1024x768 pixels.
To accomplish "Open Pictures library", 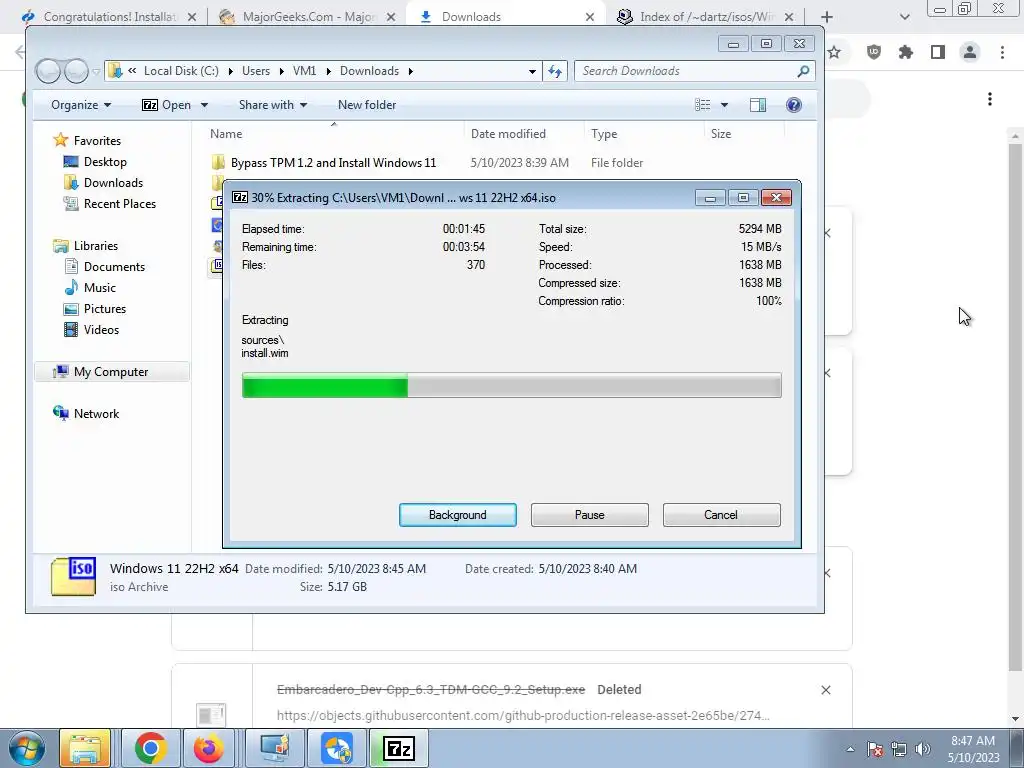I will (104, 308).
